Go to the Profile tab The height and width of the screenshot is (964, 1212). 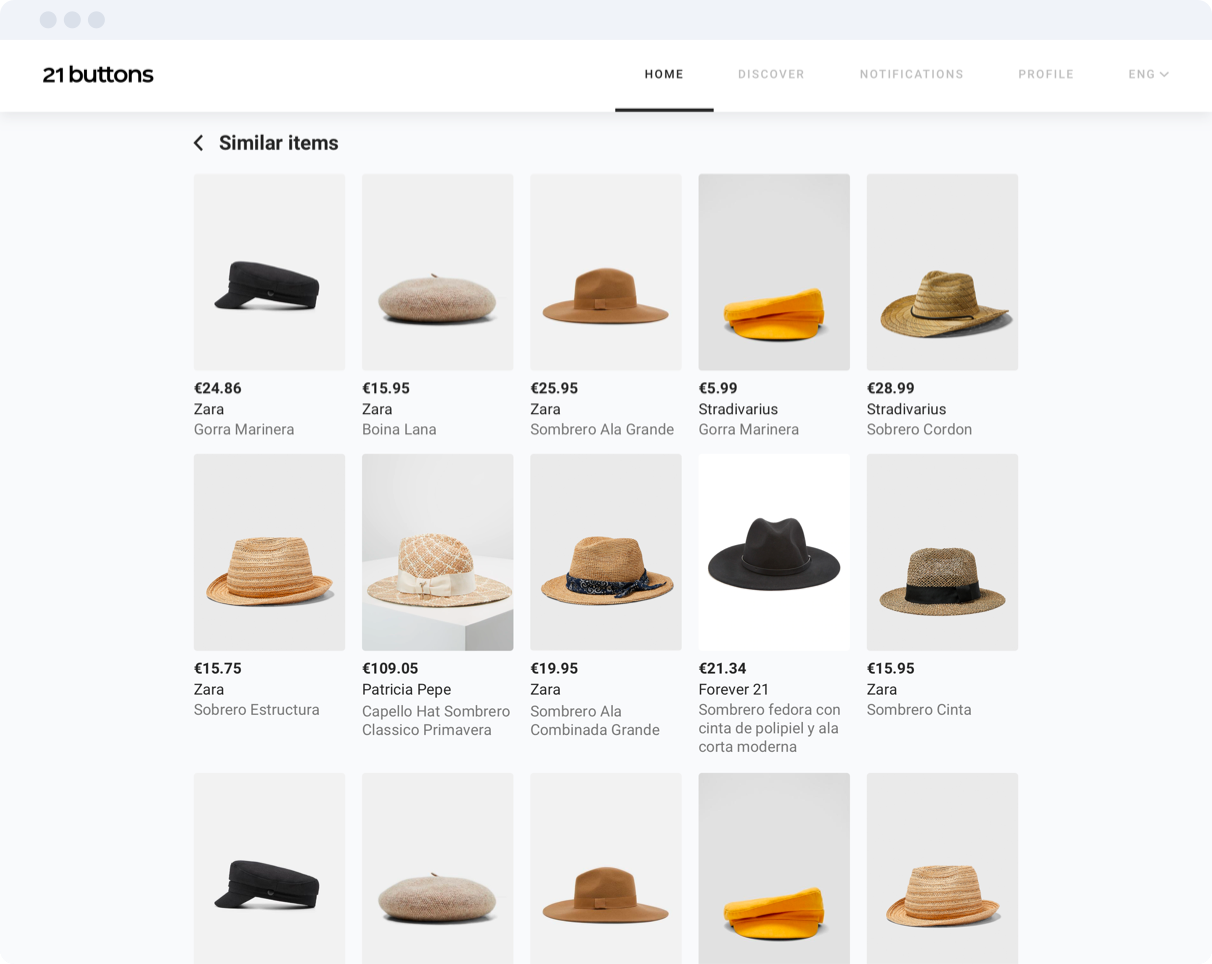pos(1045,75)
